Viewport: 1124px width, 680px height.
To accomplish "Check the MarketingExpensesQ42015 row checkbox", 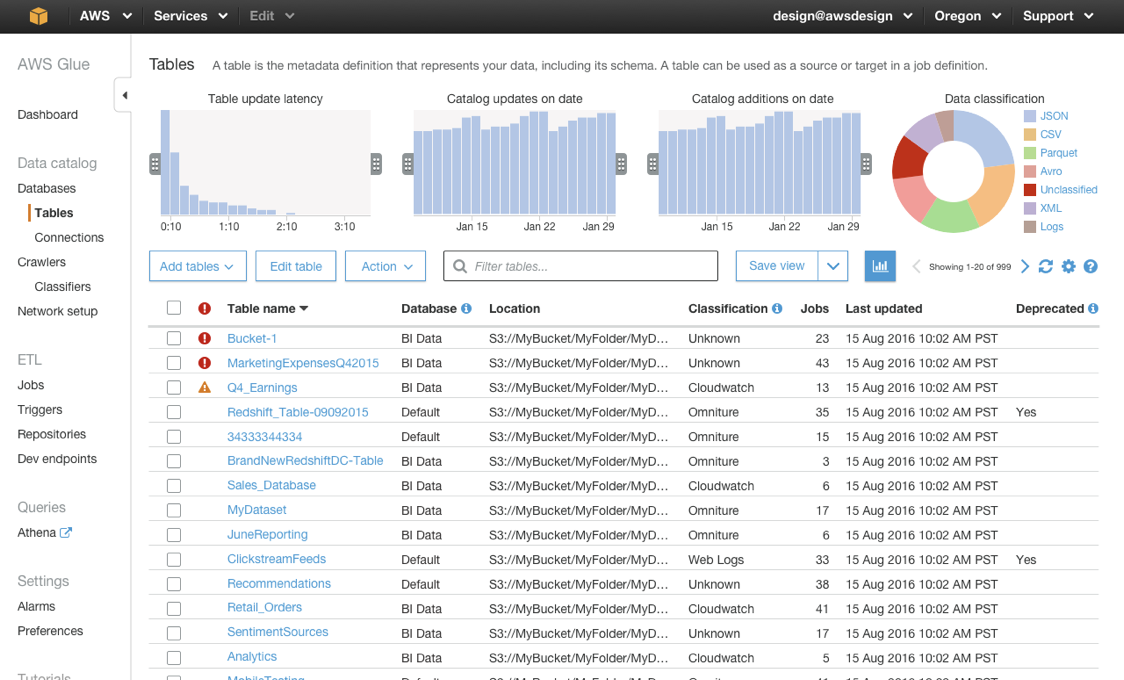I will pos(174,363).
